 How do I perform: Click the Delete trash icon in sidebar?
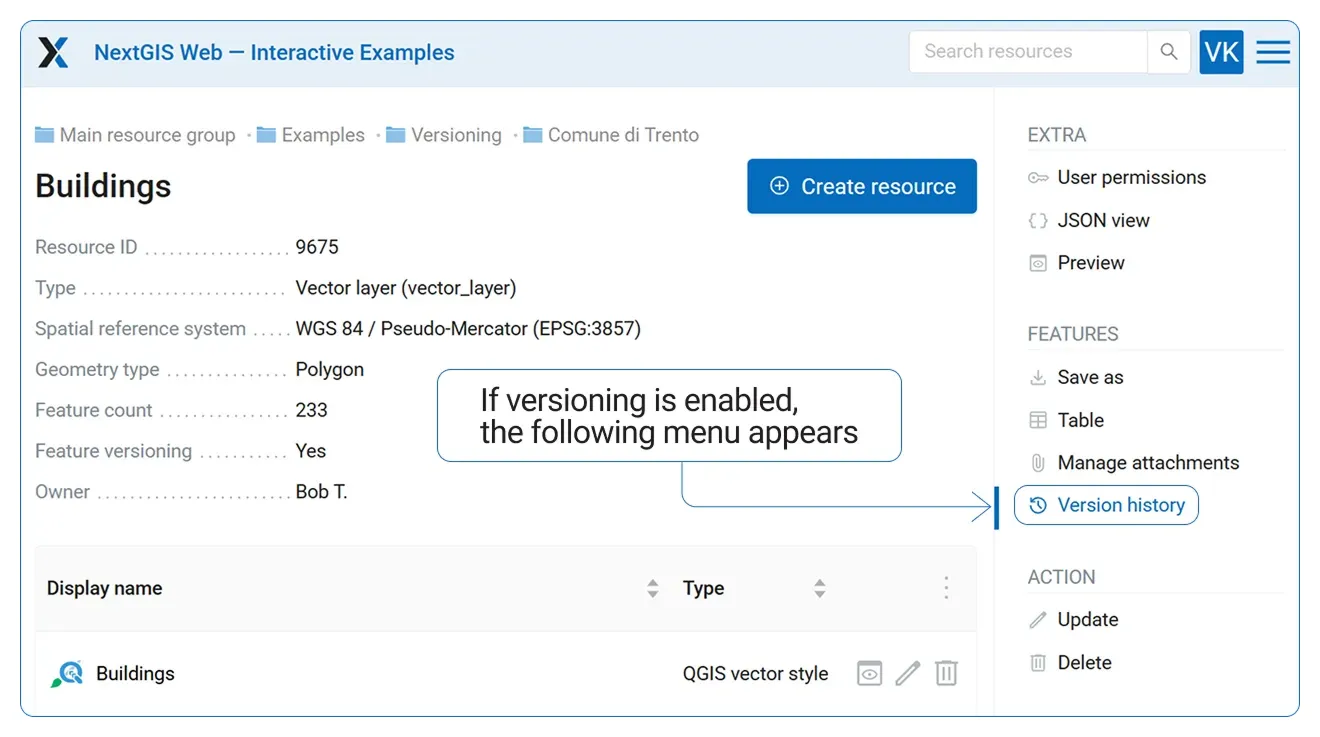click(x=1038, y=663)
